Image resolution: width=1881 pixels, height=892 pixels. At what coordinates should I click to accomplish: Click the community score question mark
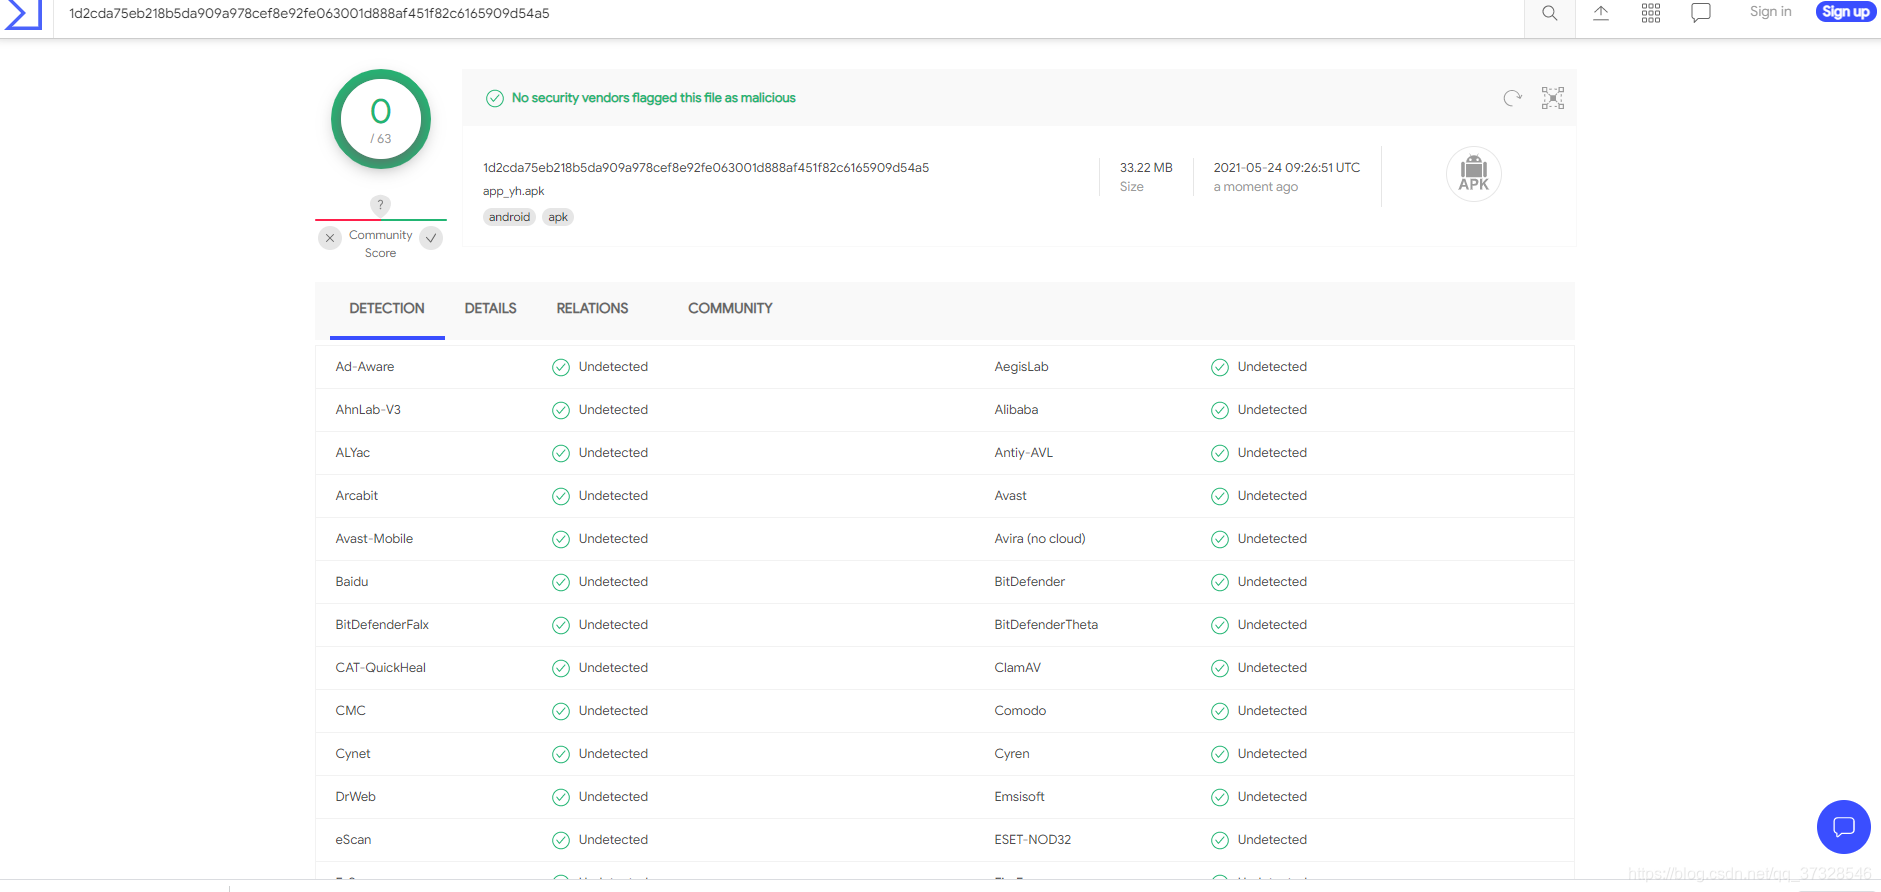coord(380,205)
